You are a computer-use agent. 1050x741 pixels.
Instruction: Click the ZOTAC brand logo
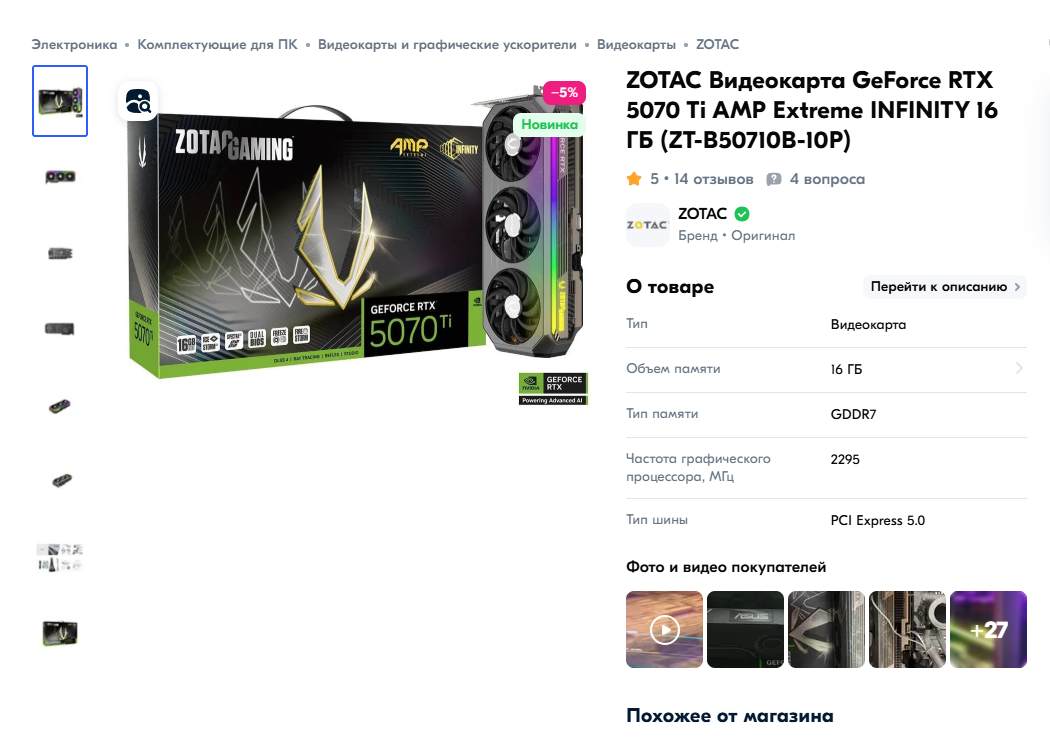(x=647, y=225)
